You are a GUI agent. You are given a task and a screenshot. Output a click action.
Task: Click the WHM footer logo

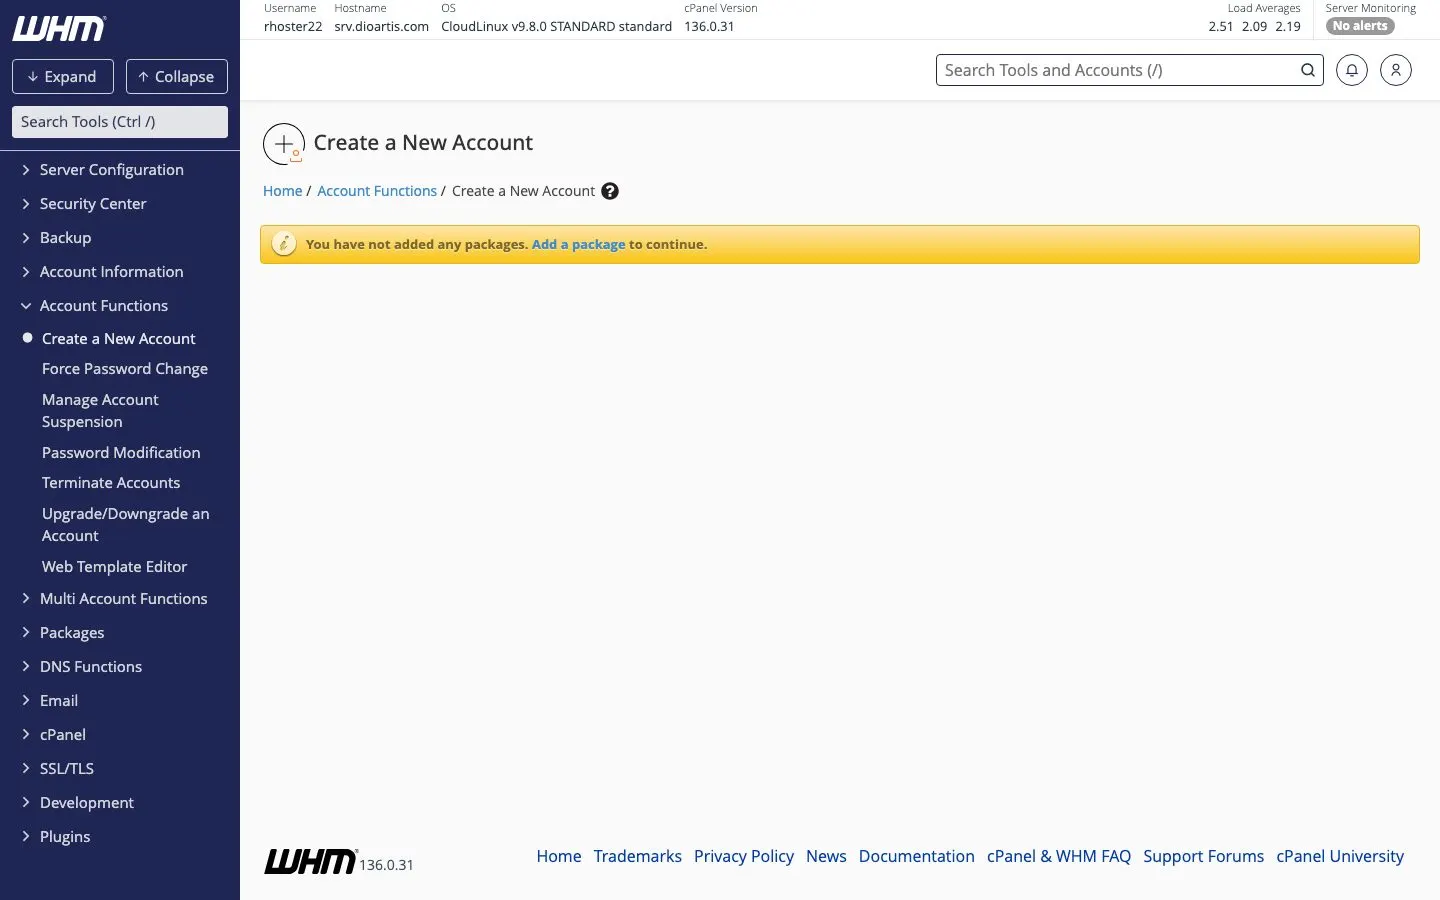click(310, 861)
